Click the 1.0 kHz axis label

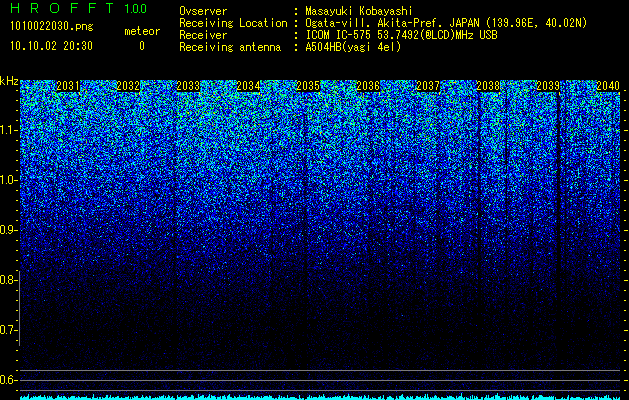point(8,180)
